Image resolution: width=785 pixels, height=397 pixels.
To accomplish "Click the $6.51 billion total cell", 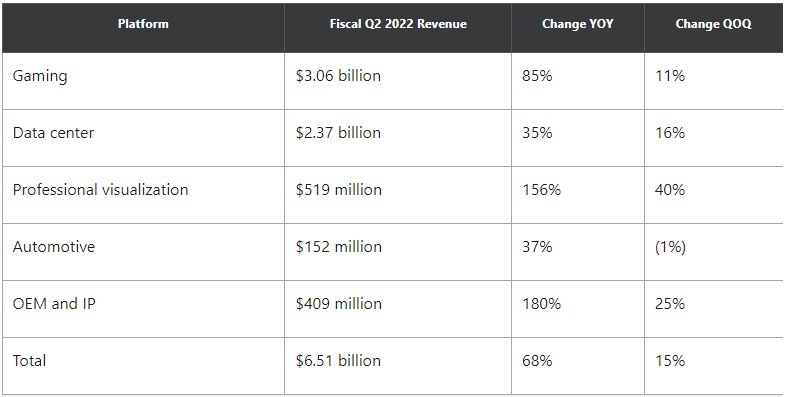I will coord(338,361).
